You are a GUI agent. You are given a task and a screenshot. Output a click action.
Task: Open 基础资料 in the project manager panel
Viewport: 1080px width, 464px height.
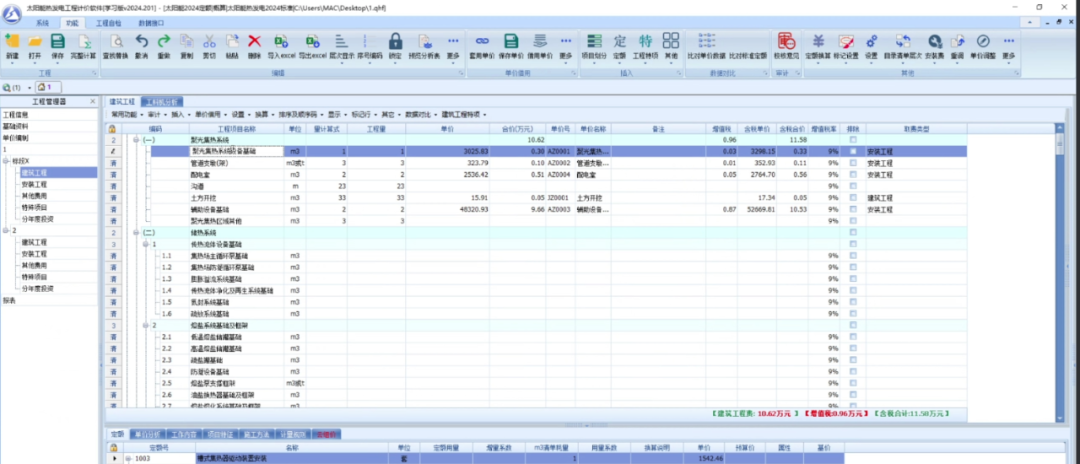pyautogui.click(x=16, y=127)
